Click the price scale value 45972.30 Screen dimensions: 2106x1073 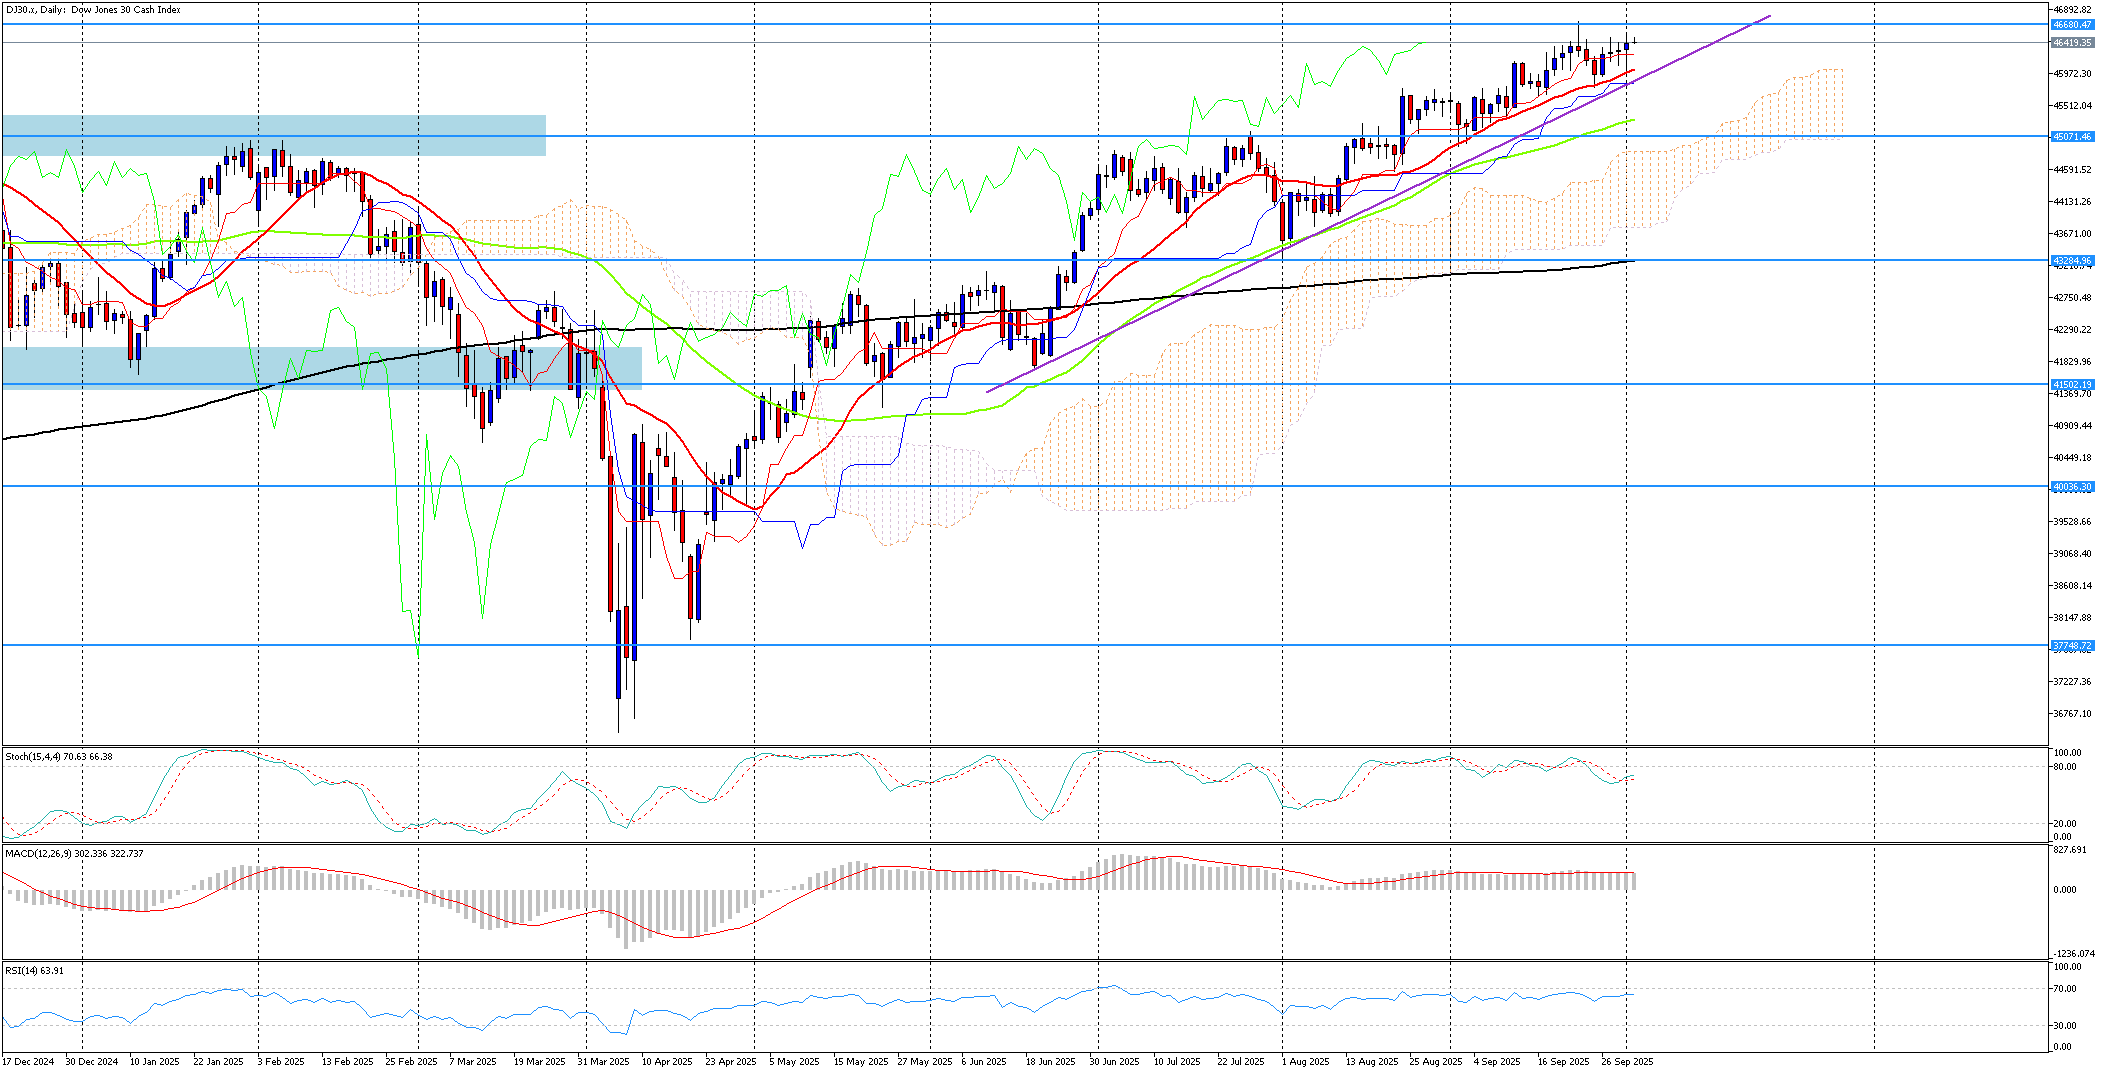pyautogui.click(x=2072, y=74)
